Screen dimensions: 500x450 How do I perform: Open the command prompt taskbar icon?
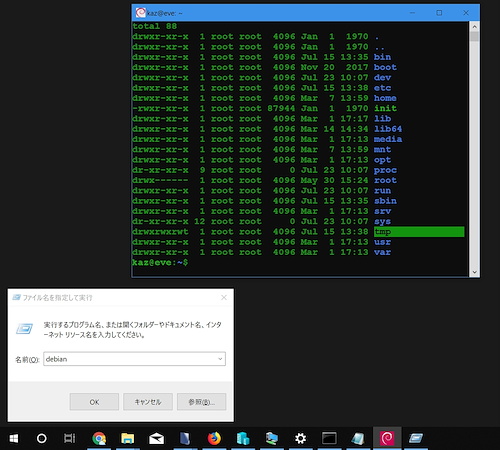point(329,438)
